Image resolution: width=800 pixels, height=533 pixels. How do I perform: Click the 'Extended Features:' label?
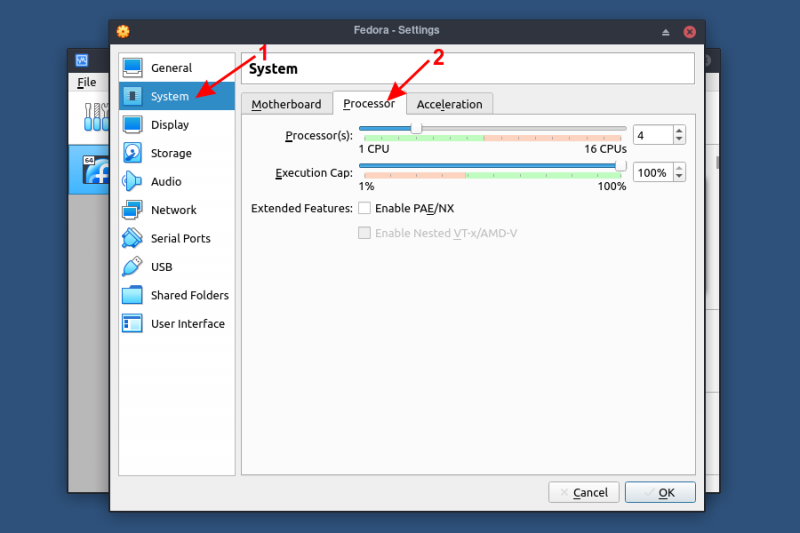302,208
